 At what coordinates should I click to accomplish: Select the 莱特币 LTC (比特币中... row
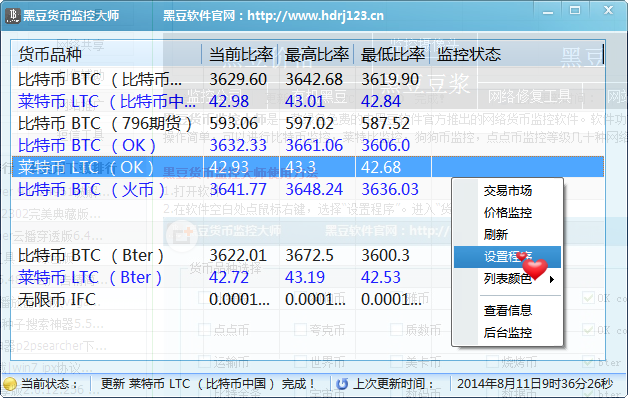pyautogui.click(x=308, y=101)
